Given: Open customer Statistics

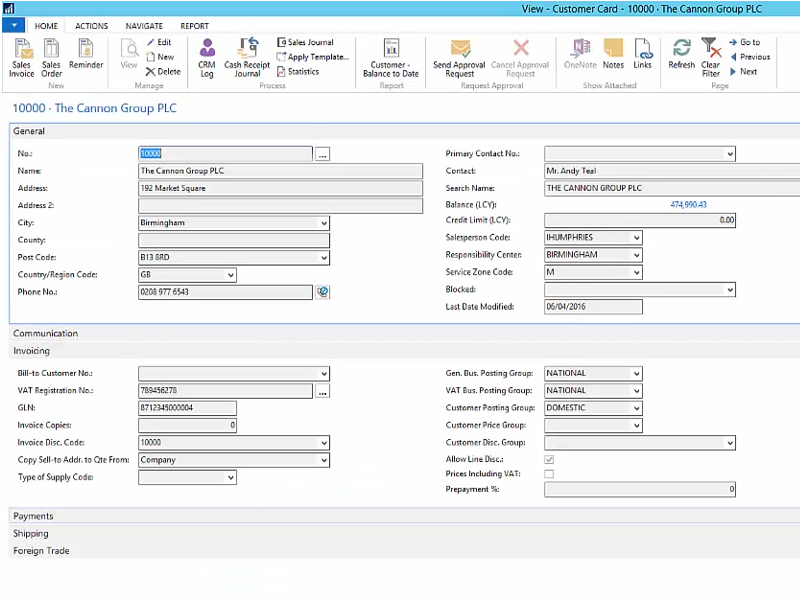Looking at the screenshot, I should pyautogui.click(x=298, y=72).
